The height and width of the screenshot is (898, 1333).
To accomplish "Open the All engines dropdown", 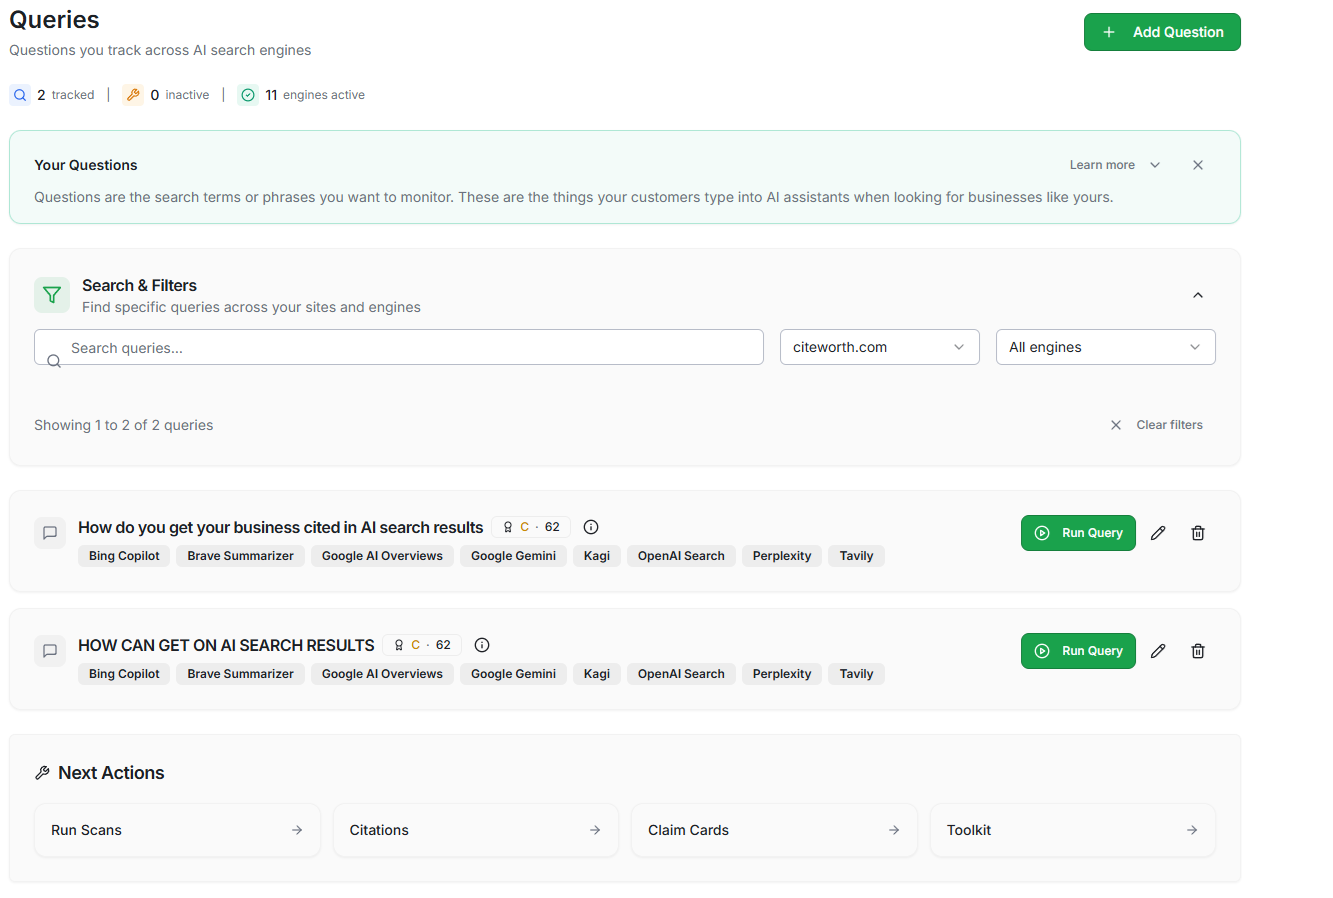I will click(1105, 347).
